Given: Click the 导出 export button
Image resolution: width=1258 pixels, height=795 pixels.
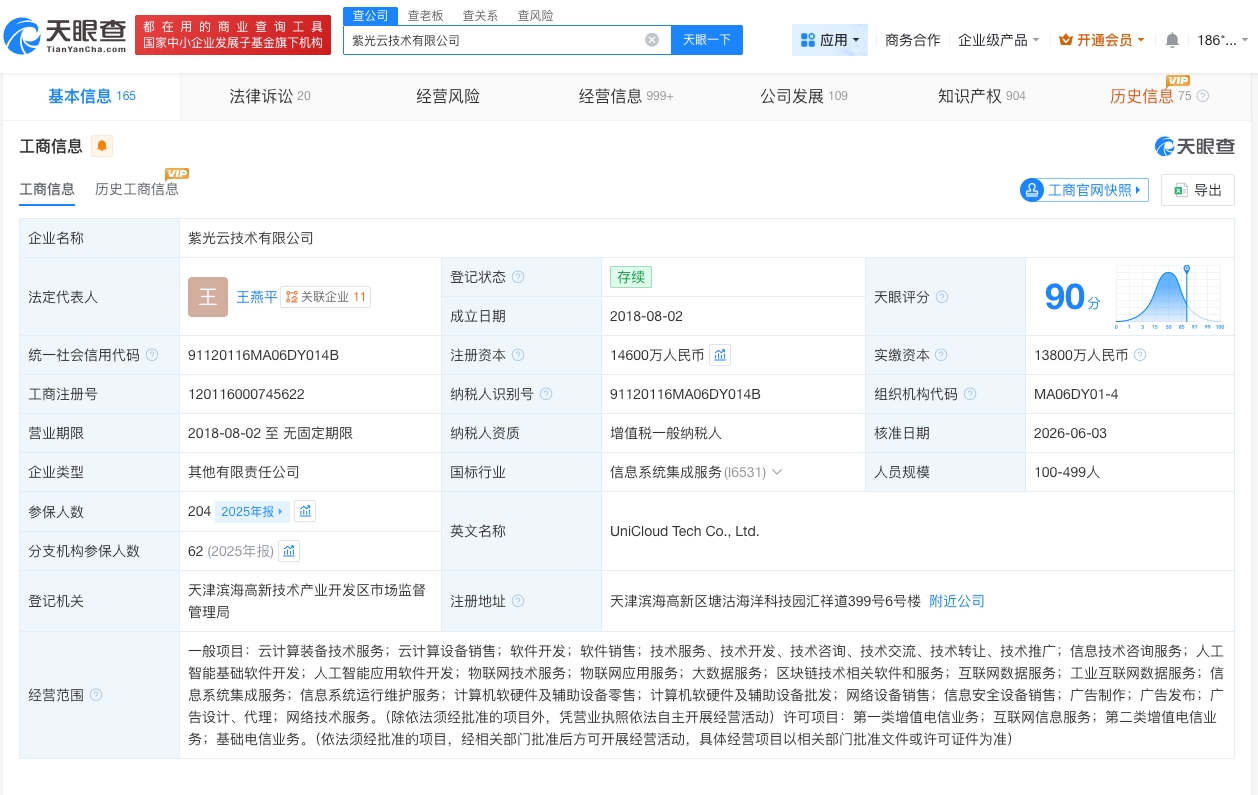Looking at the screenshot, I should pos(1198,190).
